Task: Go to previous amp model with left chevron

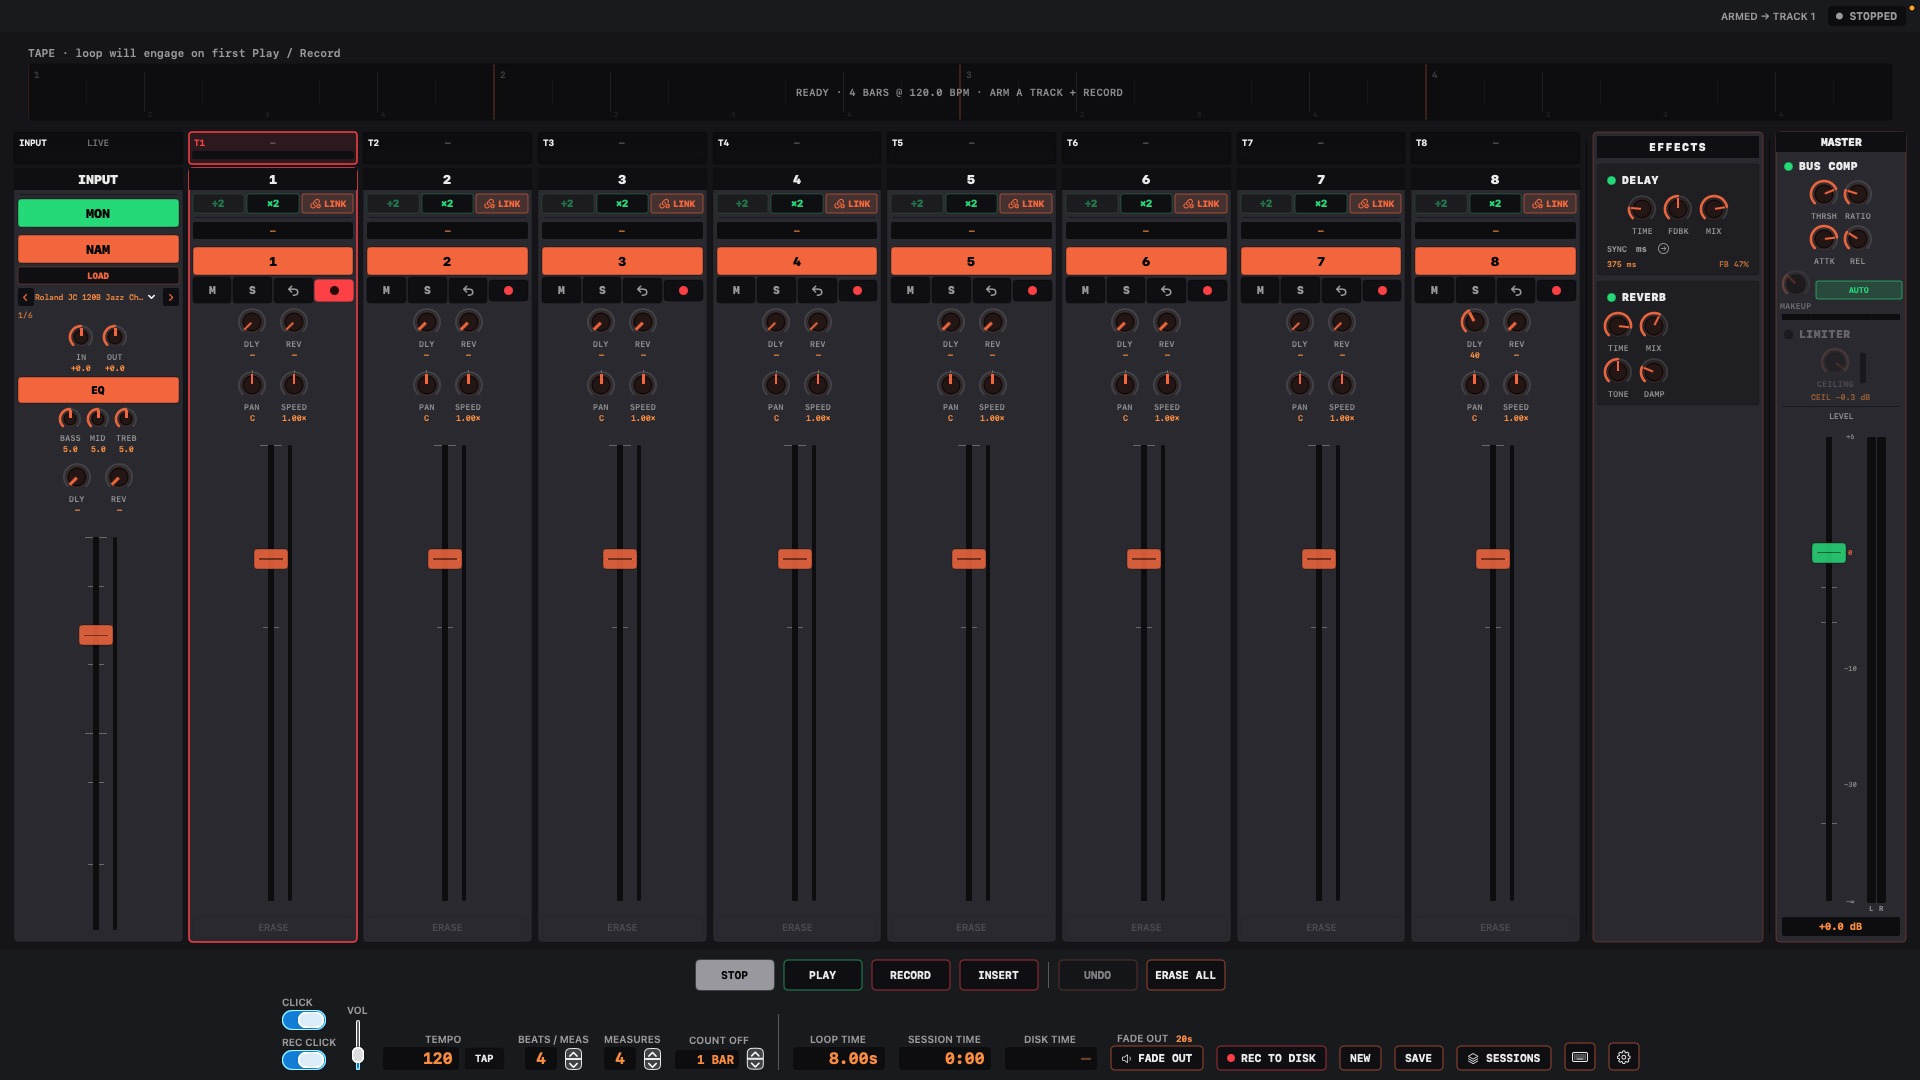Action: pyautogui.click(x=25, y=297)
